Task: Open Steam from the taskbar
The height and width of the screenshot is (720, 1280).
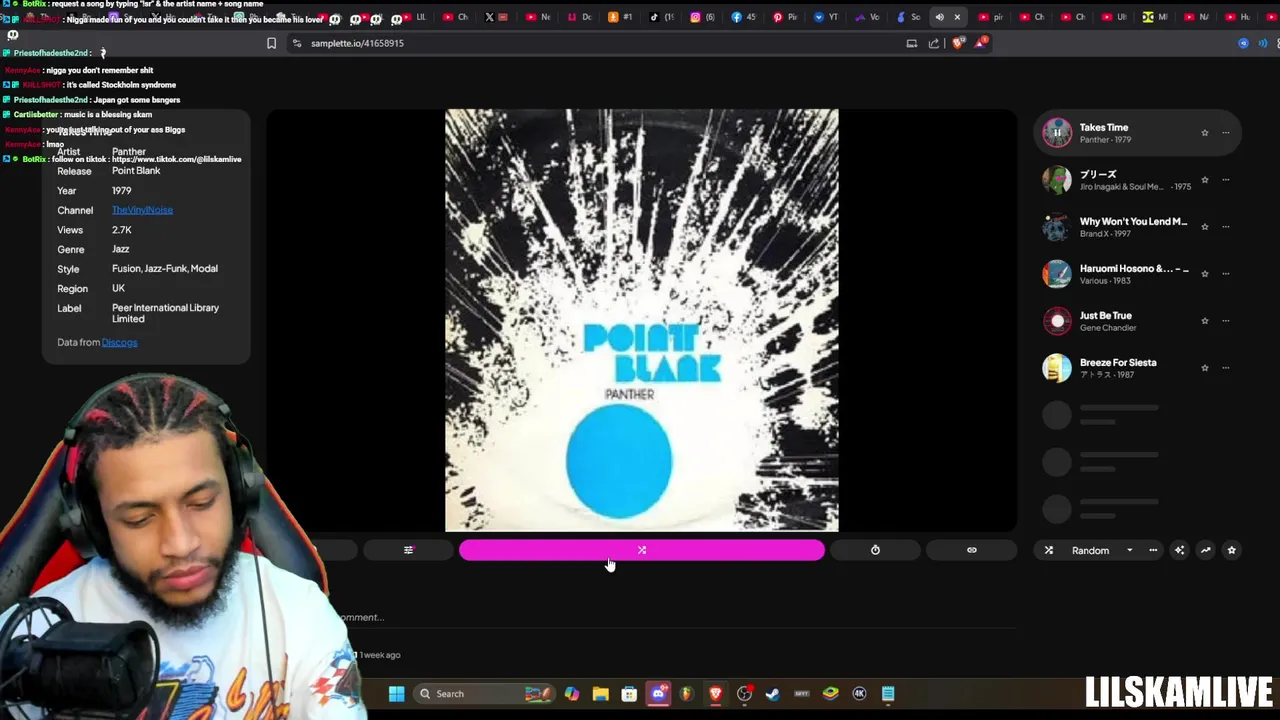Action: 773,694
